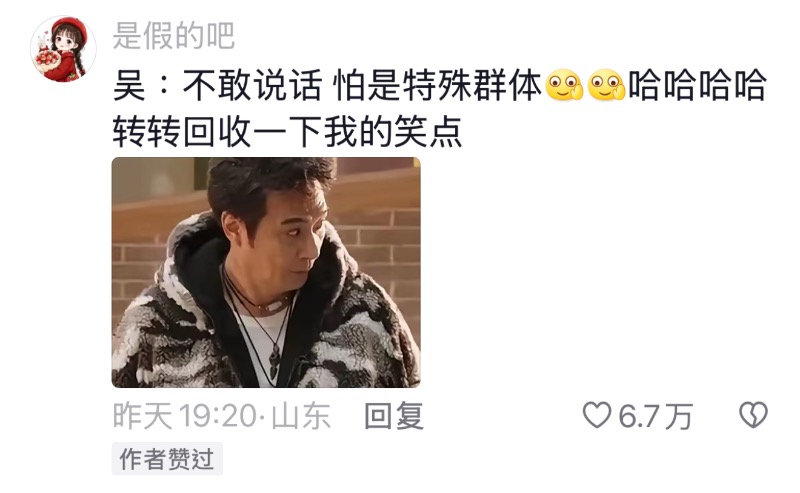Select the line 转转回收一下我的笑点
This screenshot has height=493, width=800.
point(287,131)
